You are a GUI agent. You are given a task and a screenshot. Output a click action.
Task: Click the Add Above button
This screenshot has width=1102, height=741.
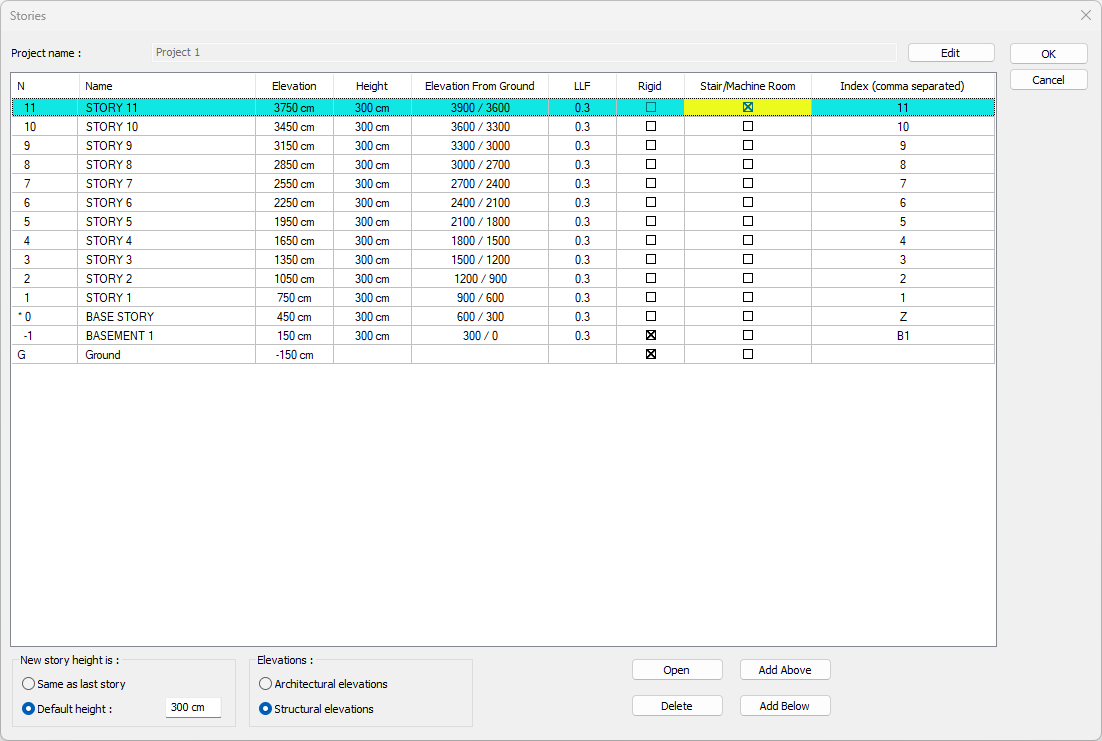784,670
